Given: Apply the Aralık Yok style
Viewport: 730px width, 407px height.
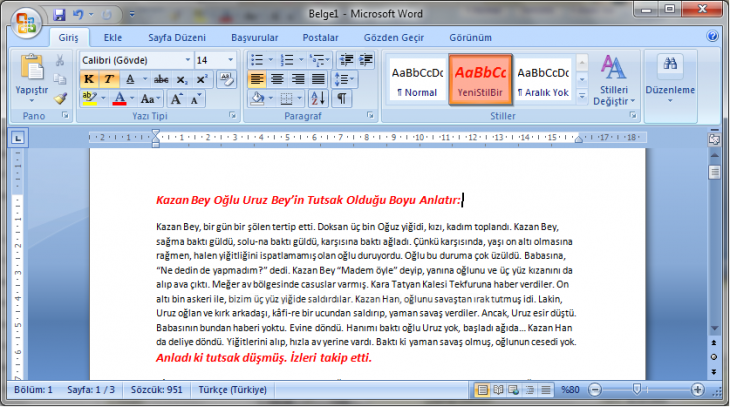Looking at the screenshot, I should 543,79.
